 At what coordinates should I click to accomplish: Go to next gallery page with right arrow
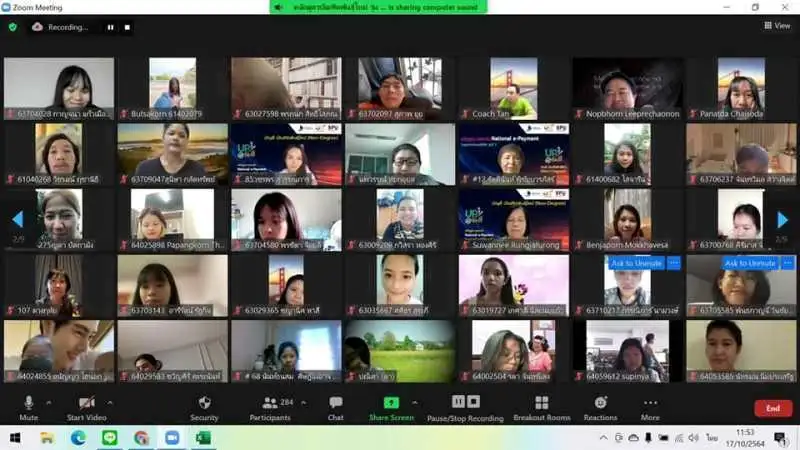pyautogui.click(x=781, y=219)
